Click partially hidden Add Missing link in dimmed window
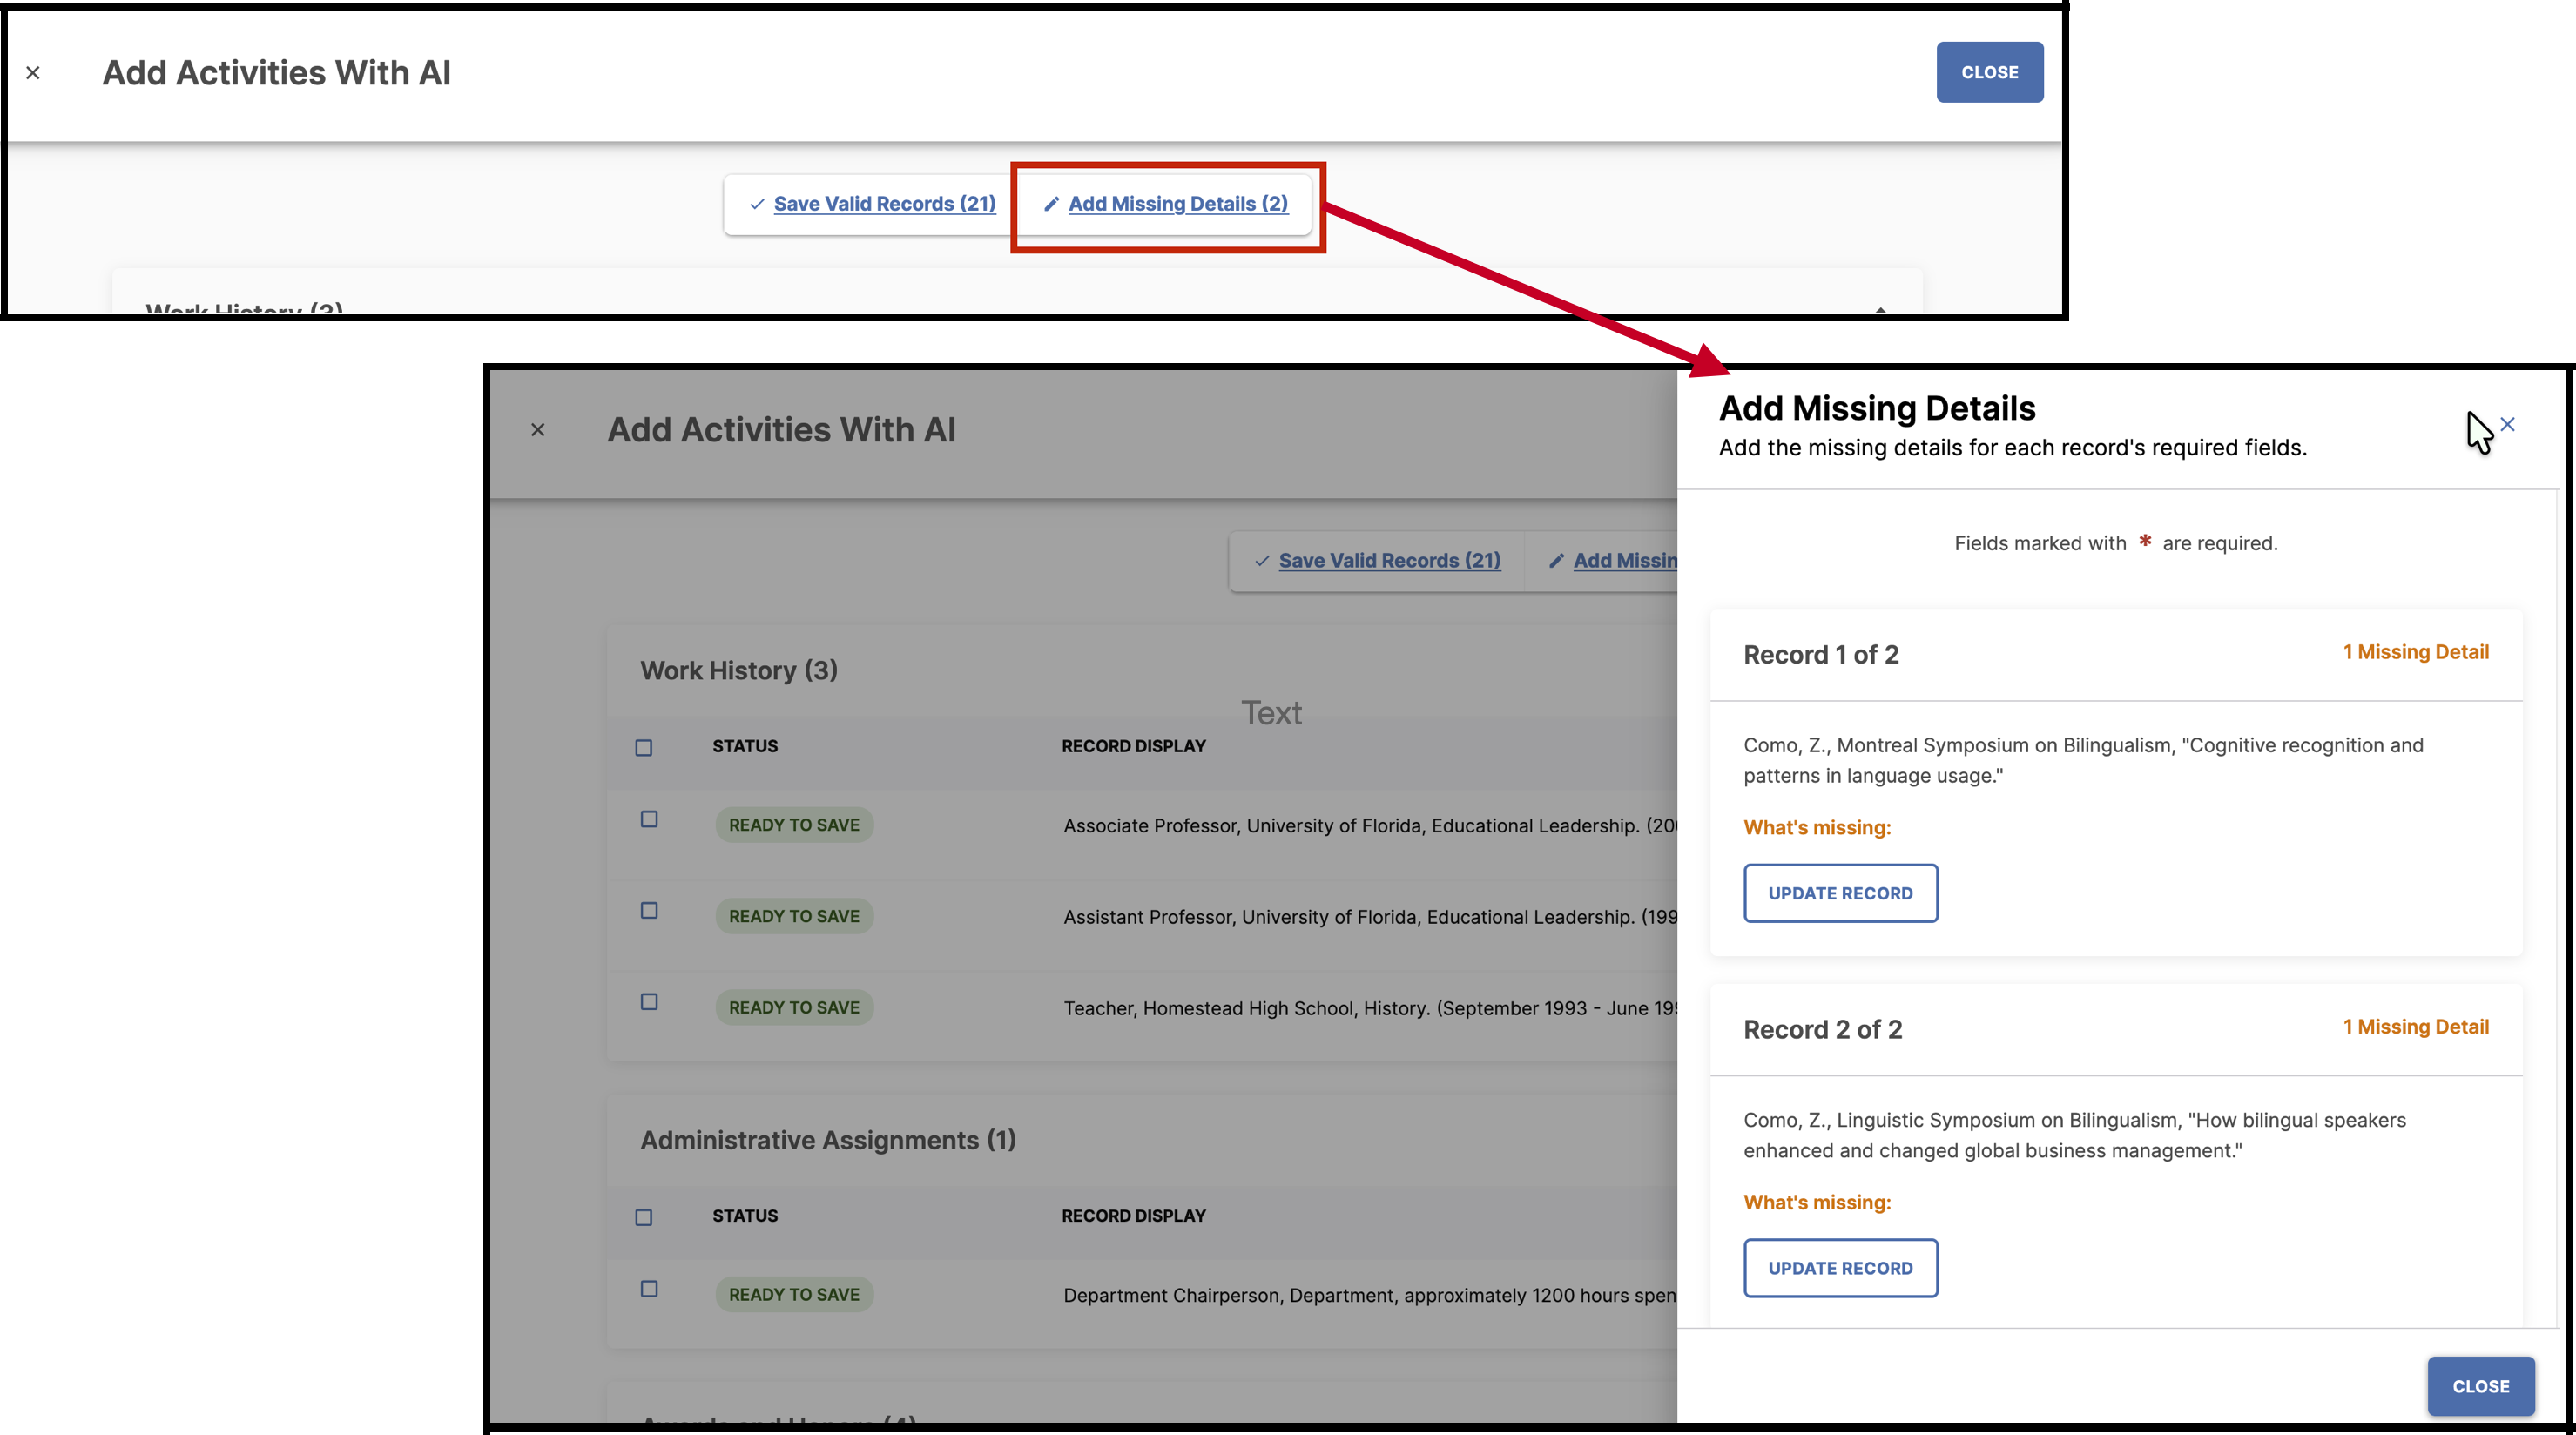Image resolution: width=2576 pixels, height=1435 pixels. tap(1625, 561)
